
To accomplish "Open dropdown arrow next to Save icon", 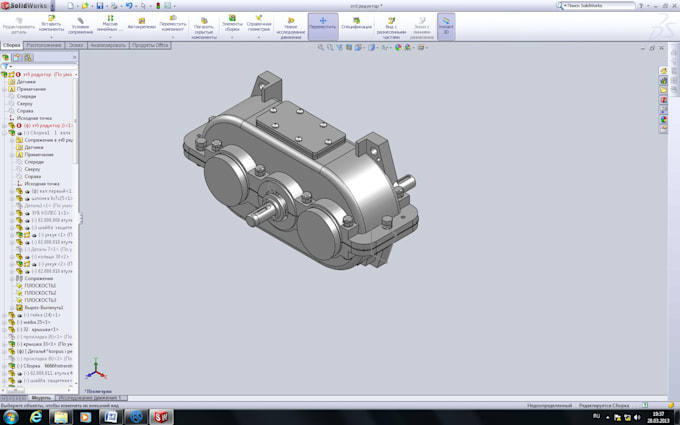I will tap(106, 6).
